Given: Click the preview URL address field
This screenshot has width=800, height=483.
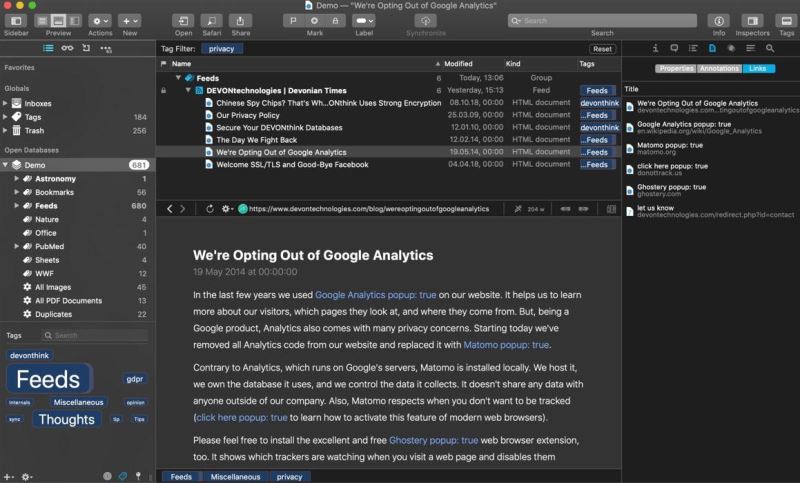Looking at the screenshot, I should [x=369, y=209].
